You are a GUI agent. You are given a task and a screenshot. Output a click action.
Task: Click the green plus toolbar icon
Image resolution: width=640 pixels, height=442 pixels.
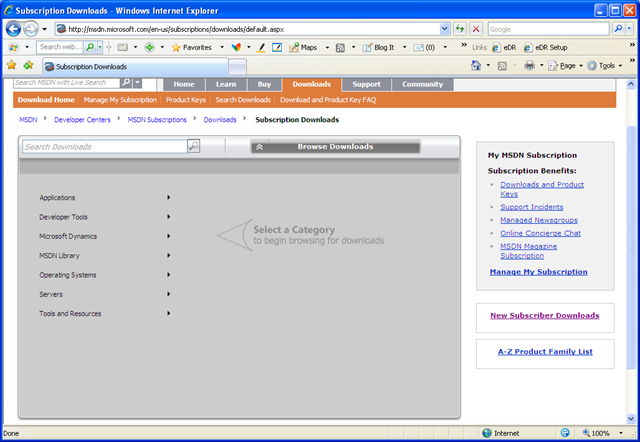click(149, 47)
